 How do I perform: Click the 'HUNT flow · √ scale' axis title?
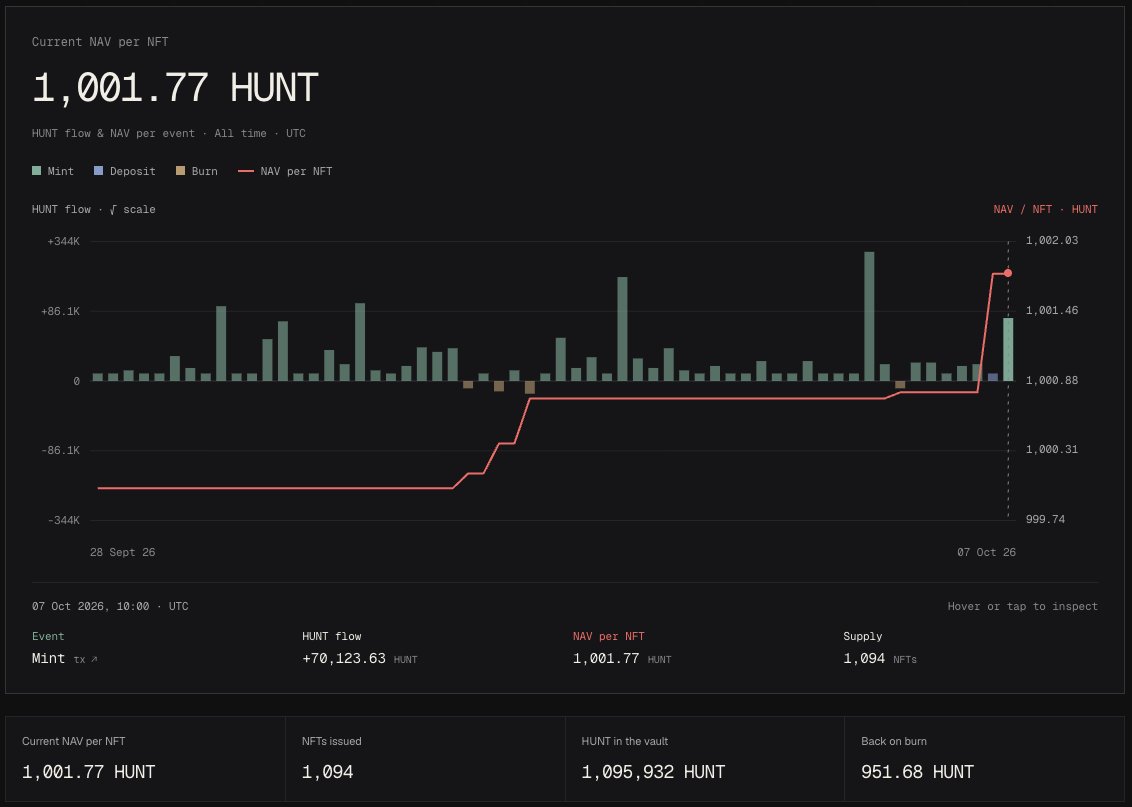[x=94, y=209]
